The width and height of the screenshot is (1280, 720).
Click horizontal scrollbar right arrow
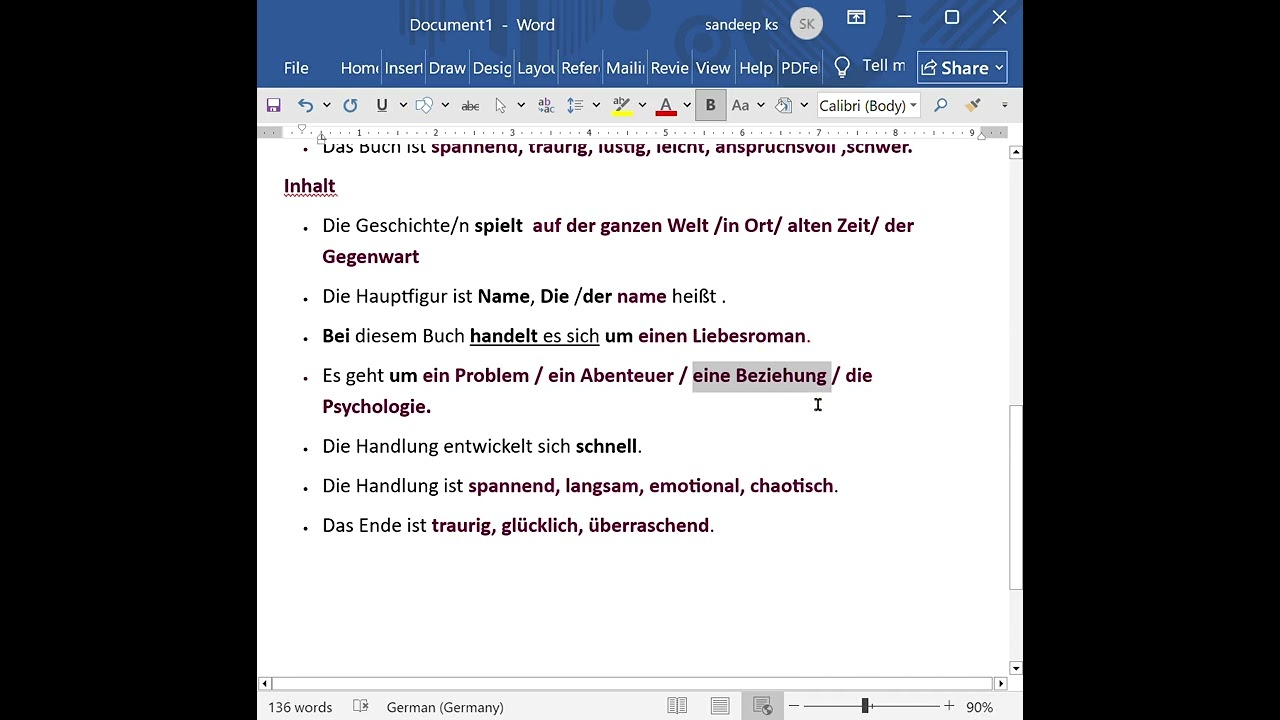click(x=1000, y=684)
